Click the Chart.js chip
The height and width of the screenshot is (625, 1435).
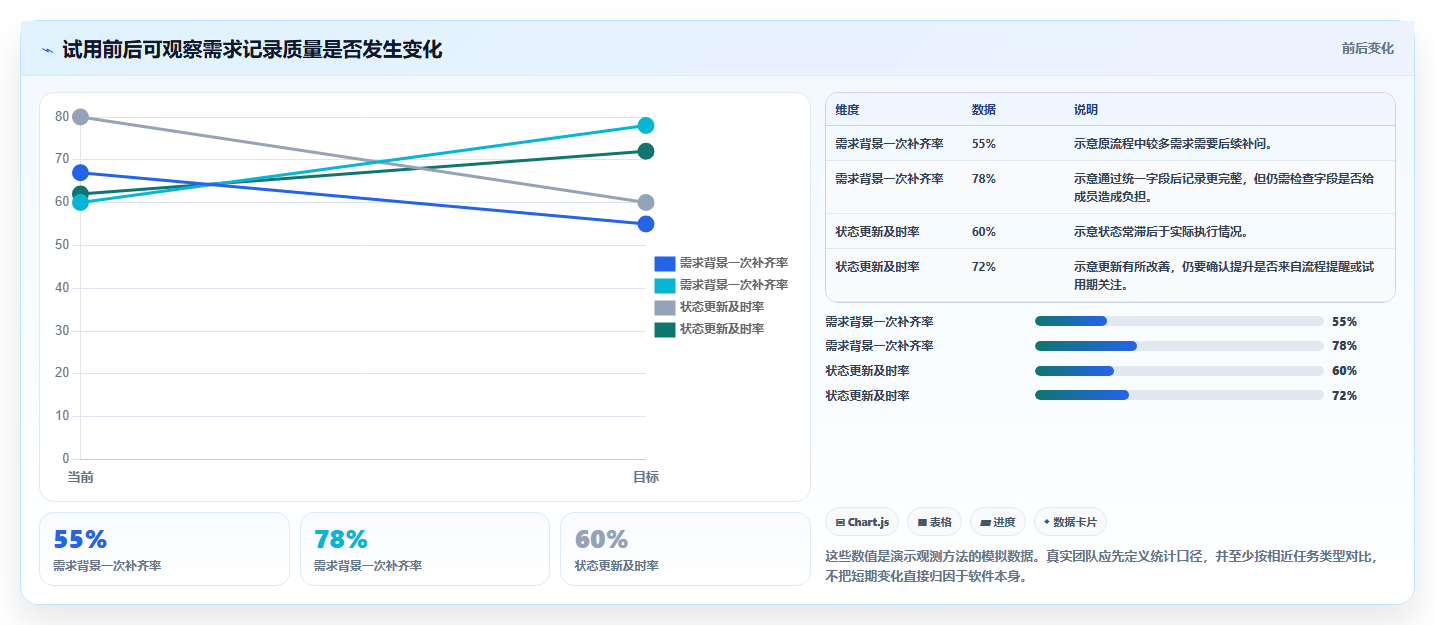coord(862,522)
